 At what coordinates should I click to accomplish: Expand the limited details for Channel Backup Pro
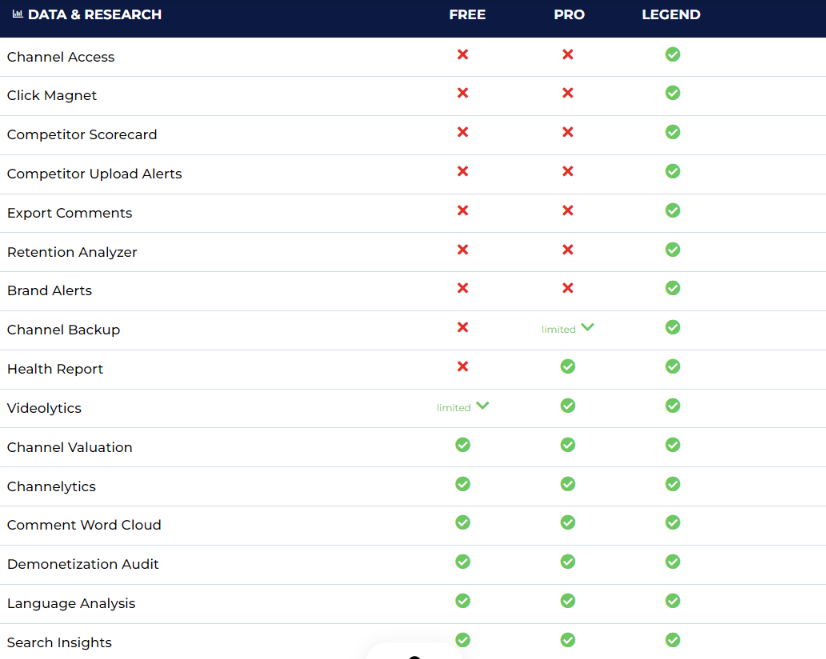588,327
